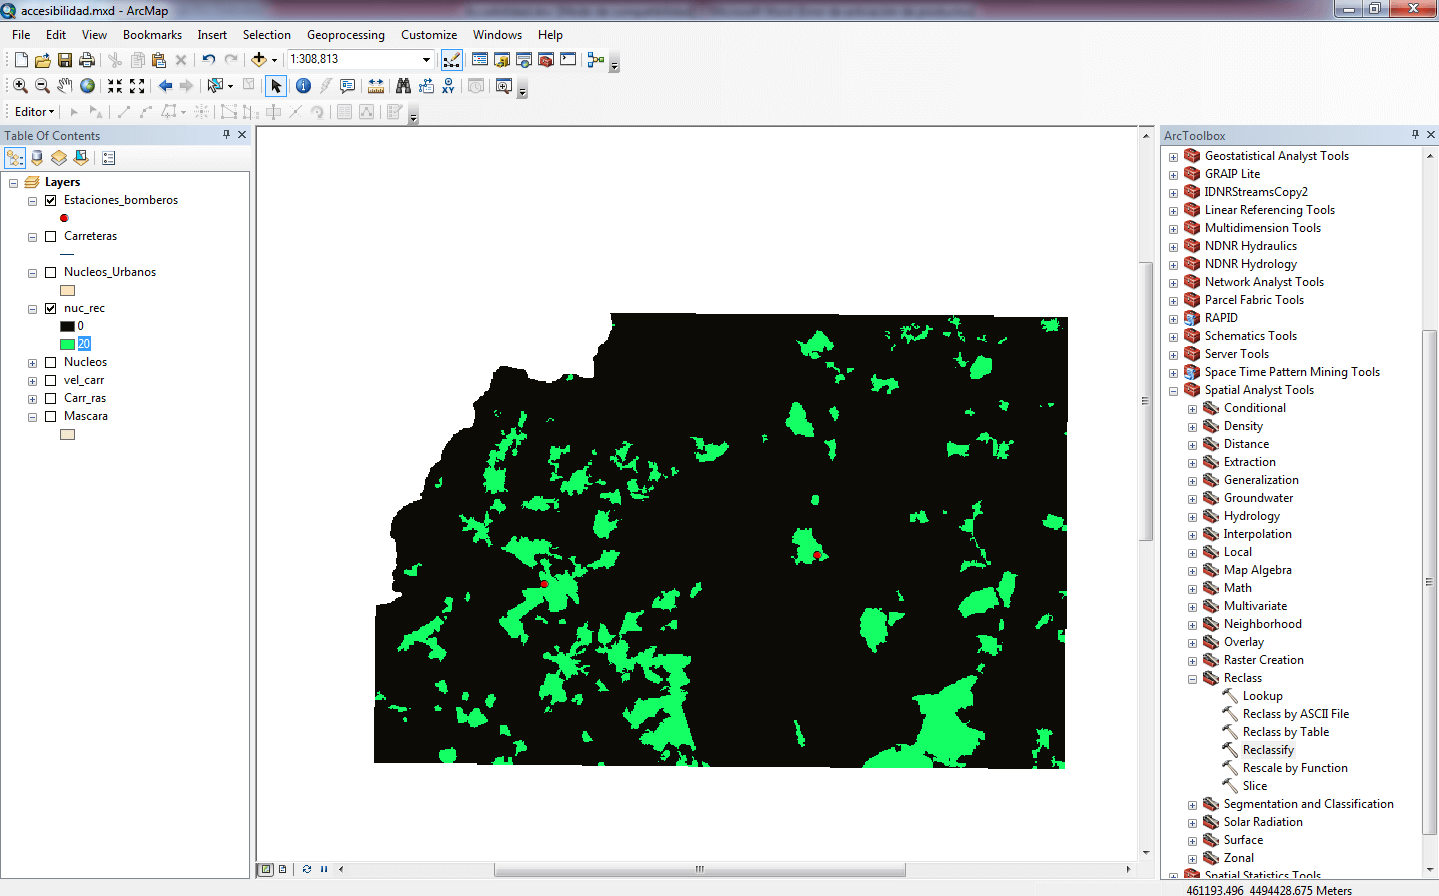
Task: Click the green swatch for value 20
Action: point(67,344)
